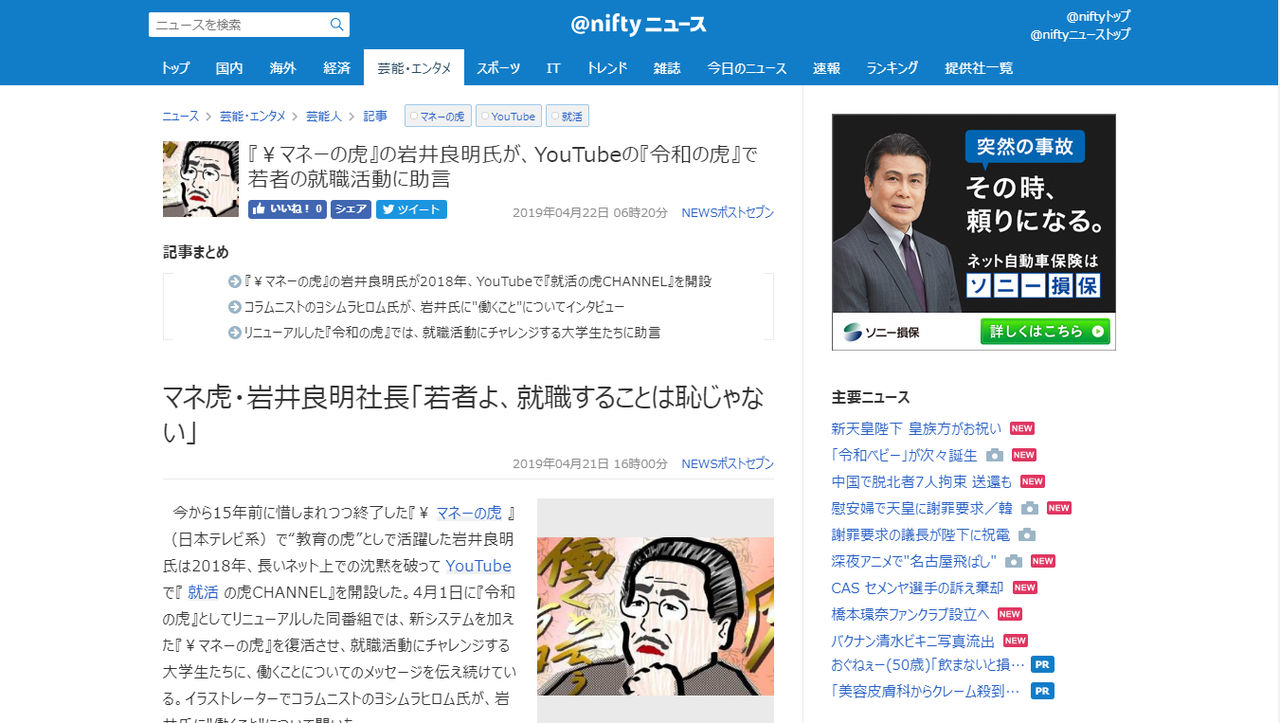Select the 雑誌 navigation tab
Screen dimensions: 1280x723
(667, 68)
